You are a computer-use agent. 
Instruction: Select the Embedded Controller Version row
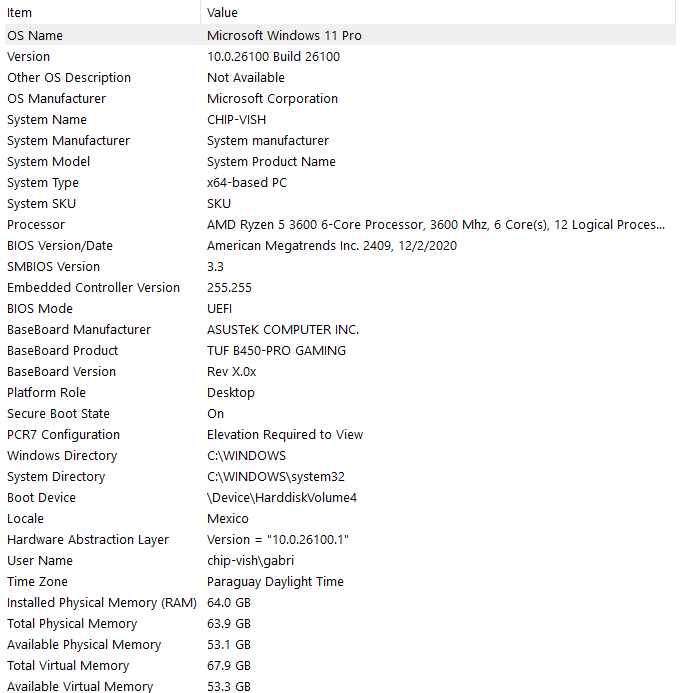coord(340,287)
